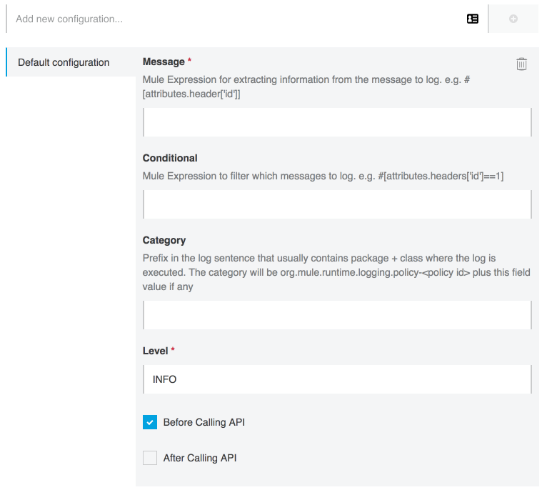Uncheck the Before Calling API checkbox
The width and height of the screenshot is (548, 491).
click(x=150, y=422)
